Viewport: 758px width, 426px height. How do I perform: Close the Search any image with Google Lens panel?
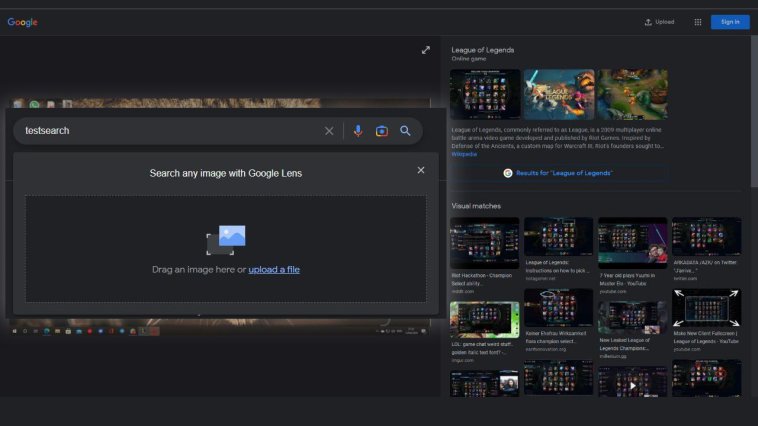coord(421,170)
